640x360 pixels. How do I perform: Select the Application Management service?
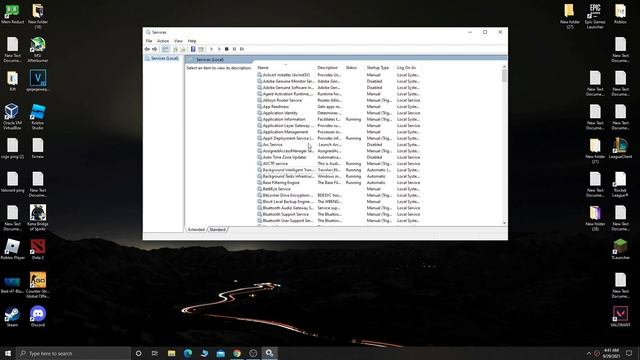pyautogui.click(x=339, y=132)
